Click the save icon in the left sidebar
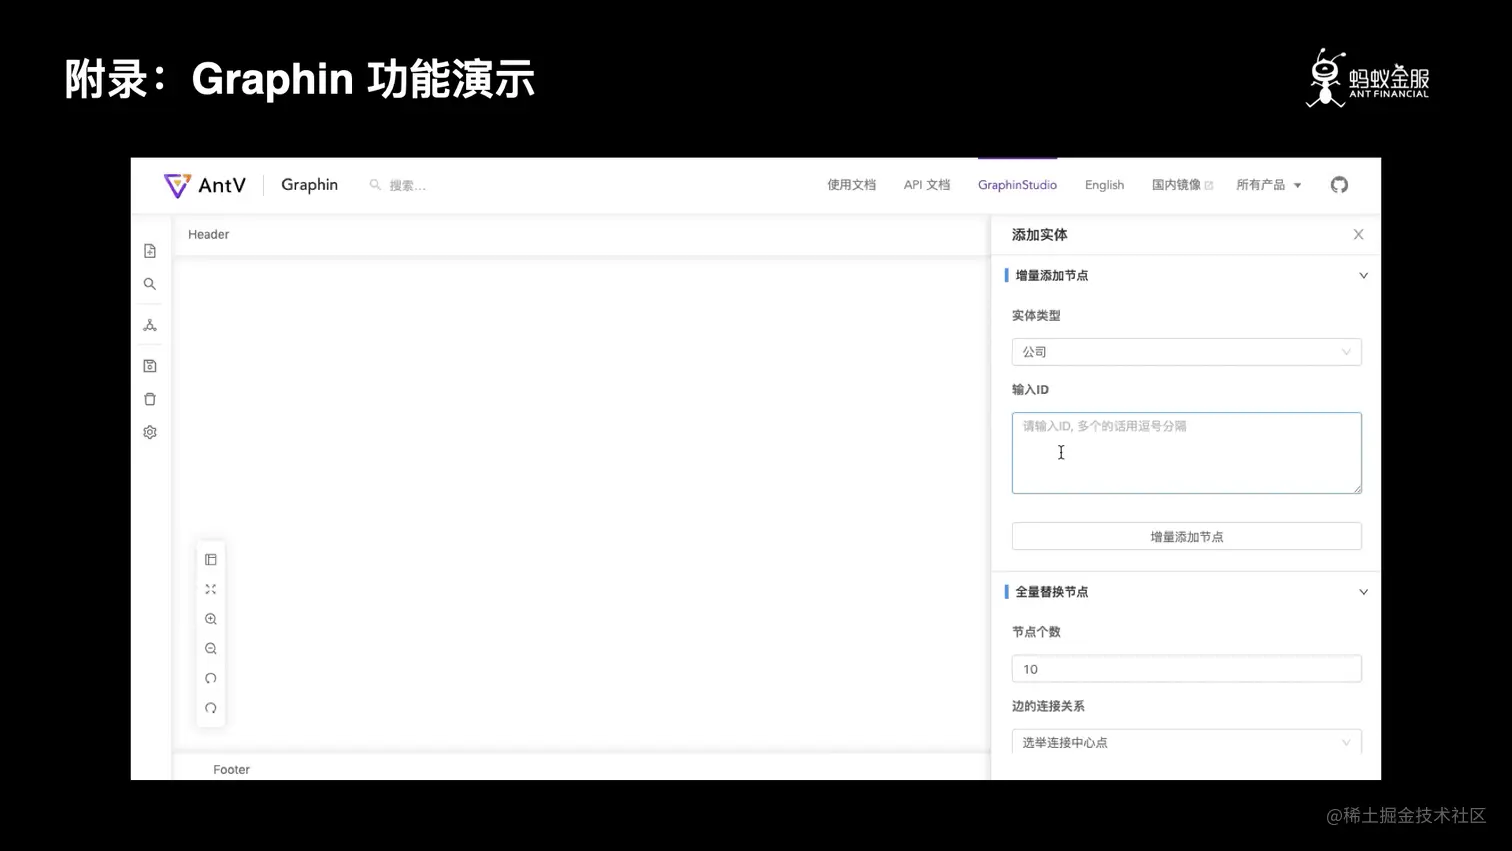 [x=150, y=365]
